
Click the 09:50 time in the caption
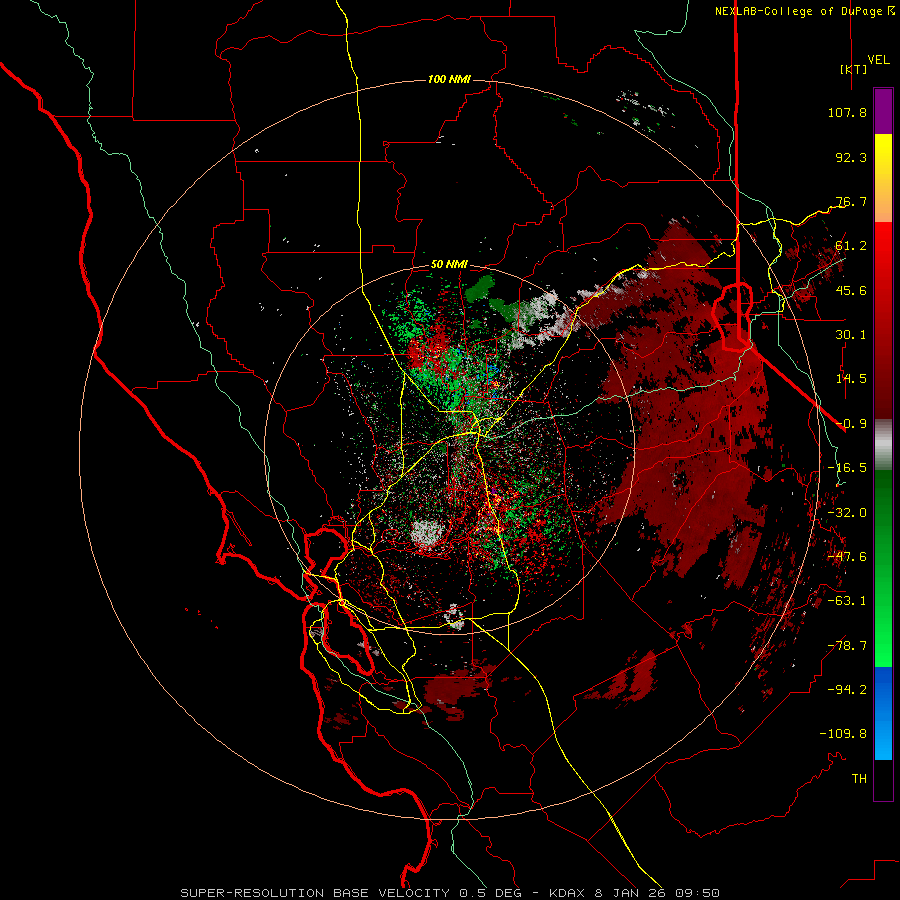(x=697, y=893)
